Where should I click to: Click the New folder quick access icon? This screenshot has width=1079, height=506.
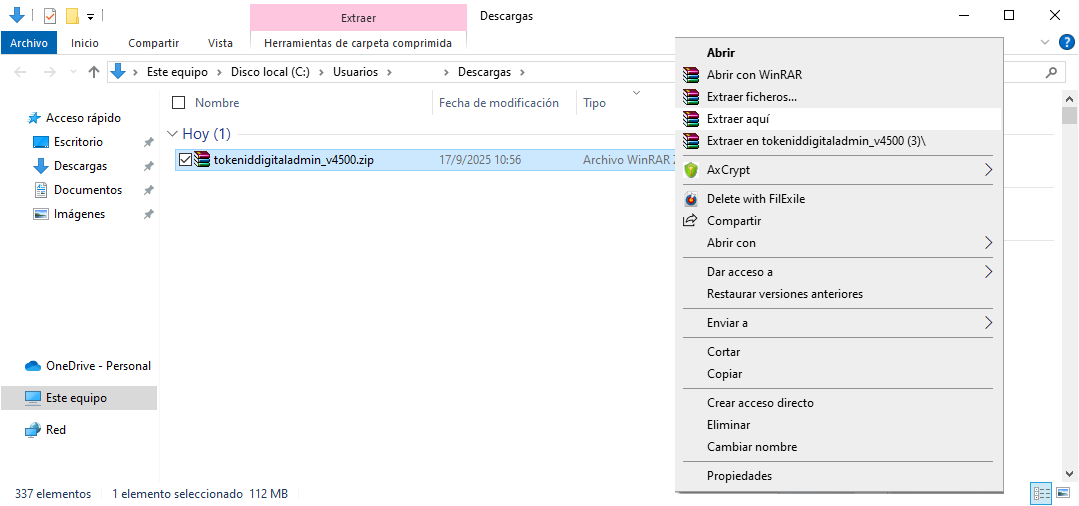[x=72, y=16]
